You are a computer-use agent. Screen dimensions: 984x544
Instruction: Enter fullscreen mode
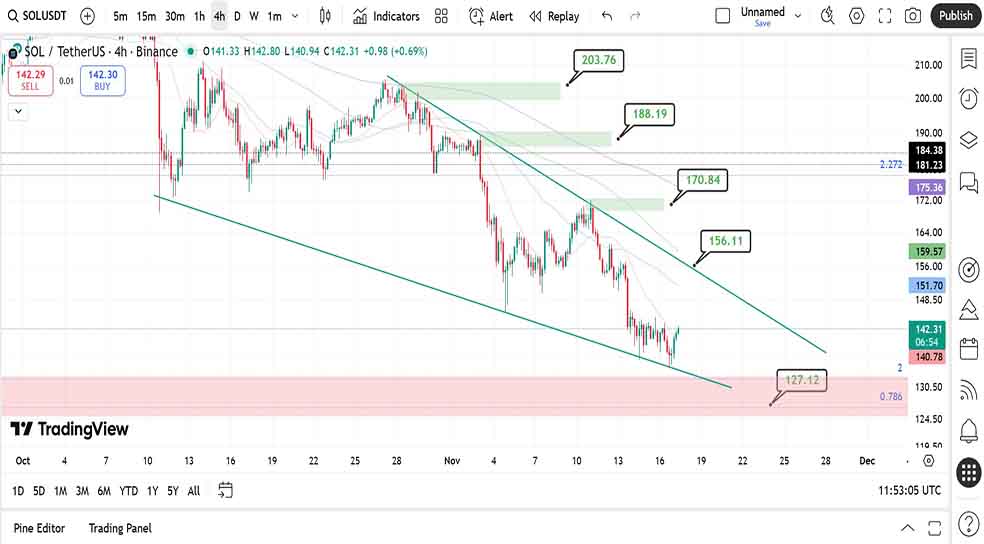tap(885, 16)
